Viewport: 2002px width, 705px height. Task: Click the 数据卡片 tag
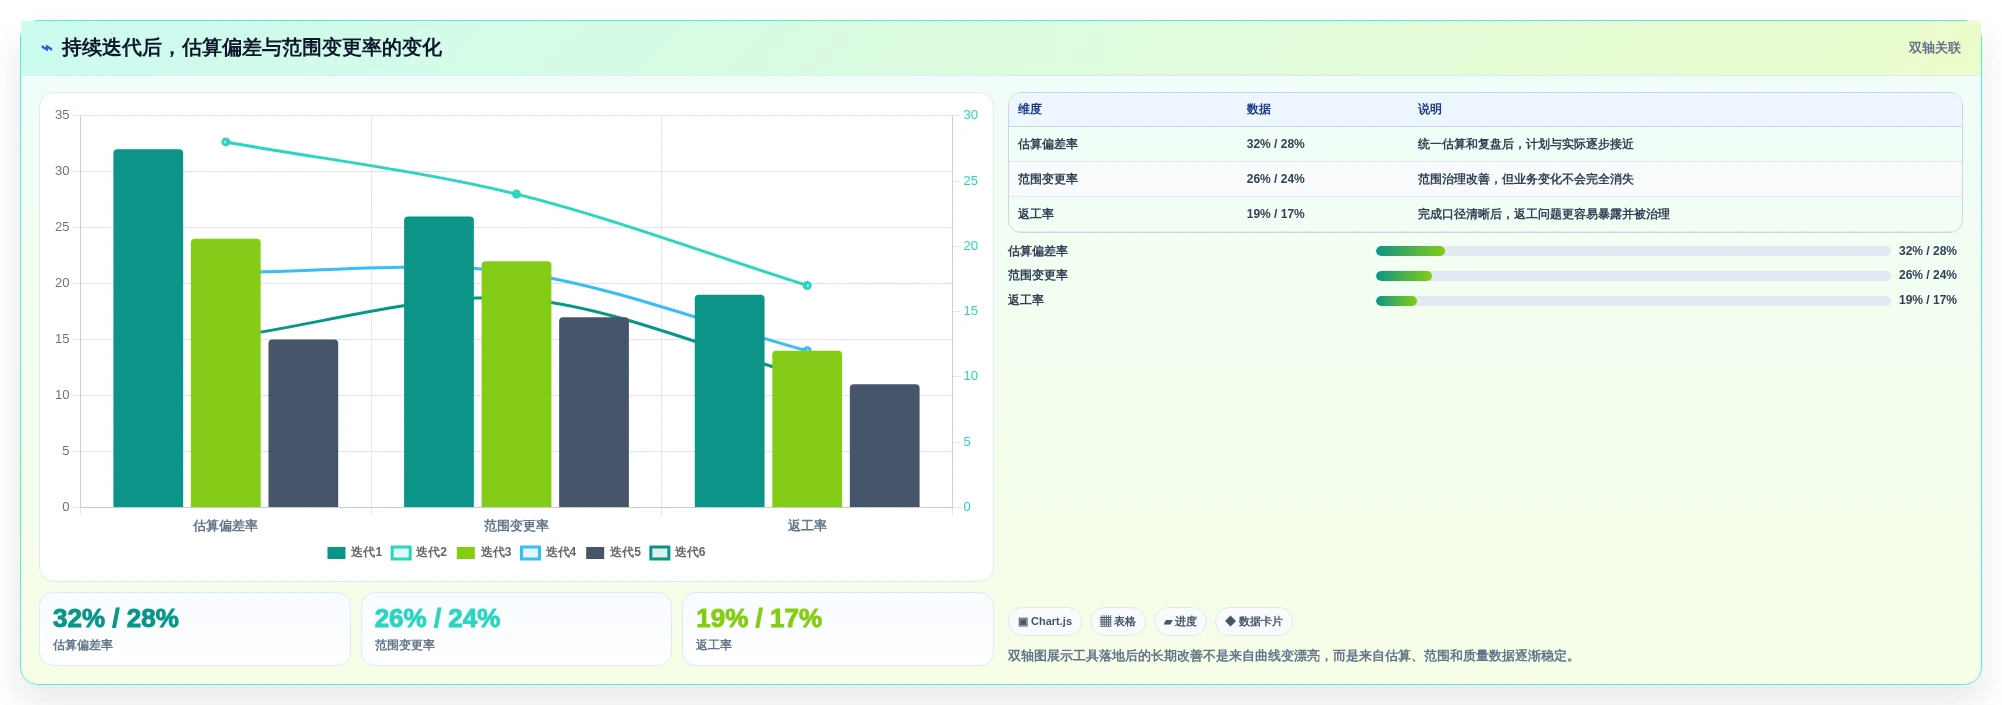(x=1254, y=622)
